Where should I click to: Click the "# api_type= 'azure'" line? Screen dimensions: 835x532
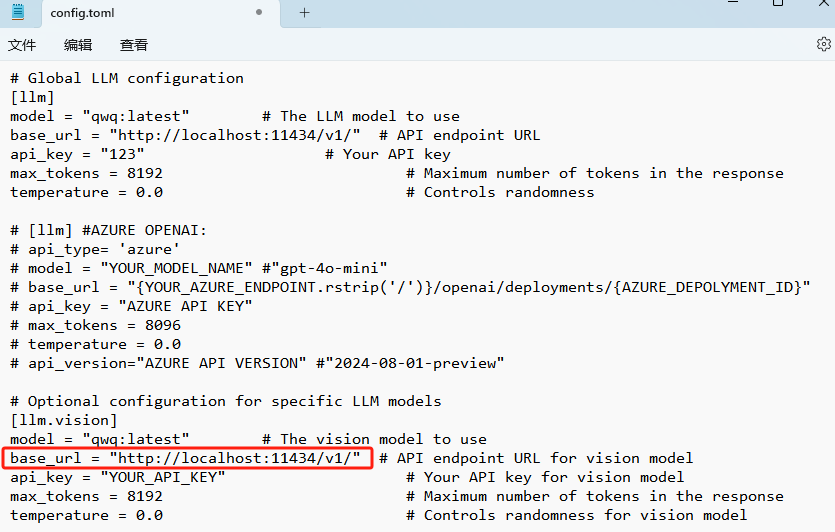click(95, 249)
